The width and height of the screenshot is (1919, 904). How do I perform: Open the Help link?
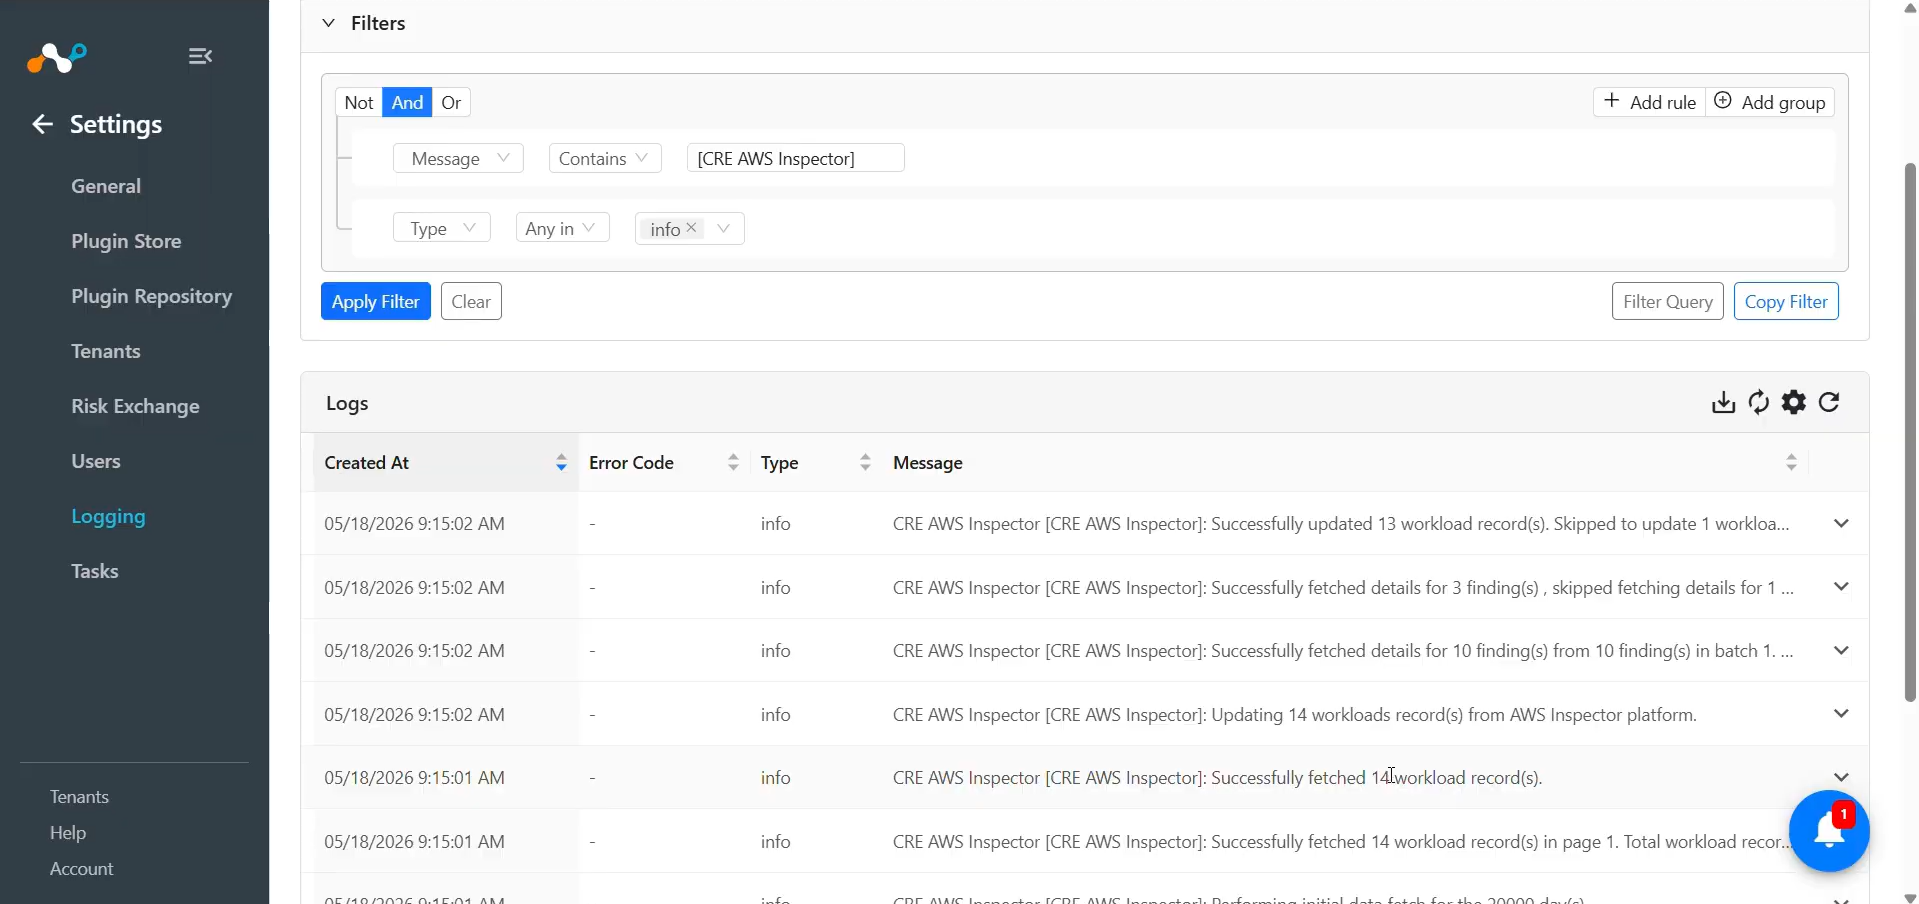(68, 833)
